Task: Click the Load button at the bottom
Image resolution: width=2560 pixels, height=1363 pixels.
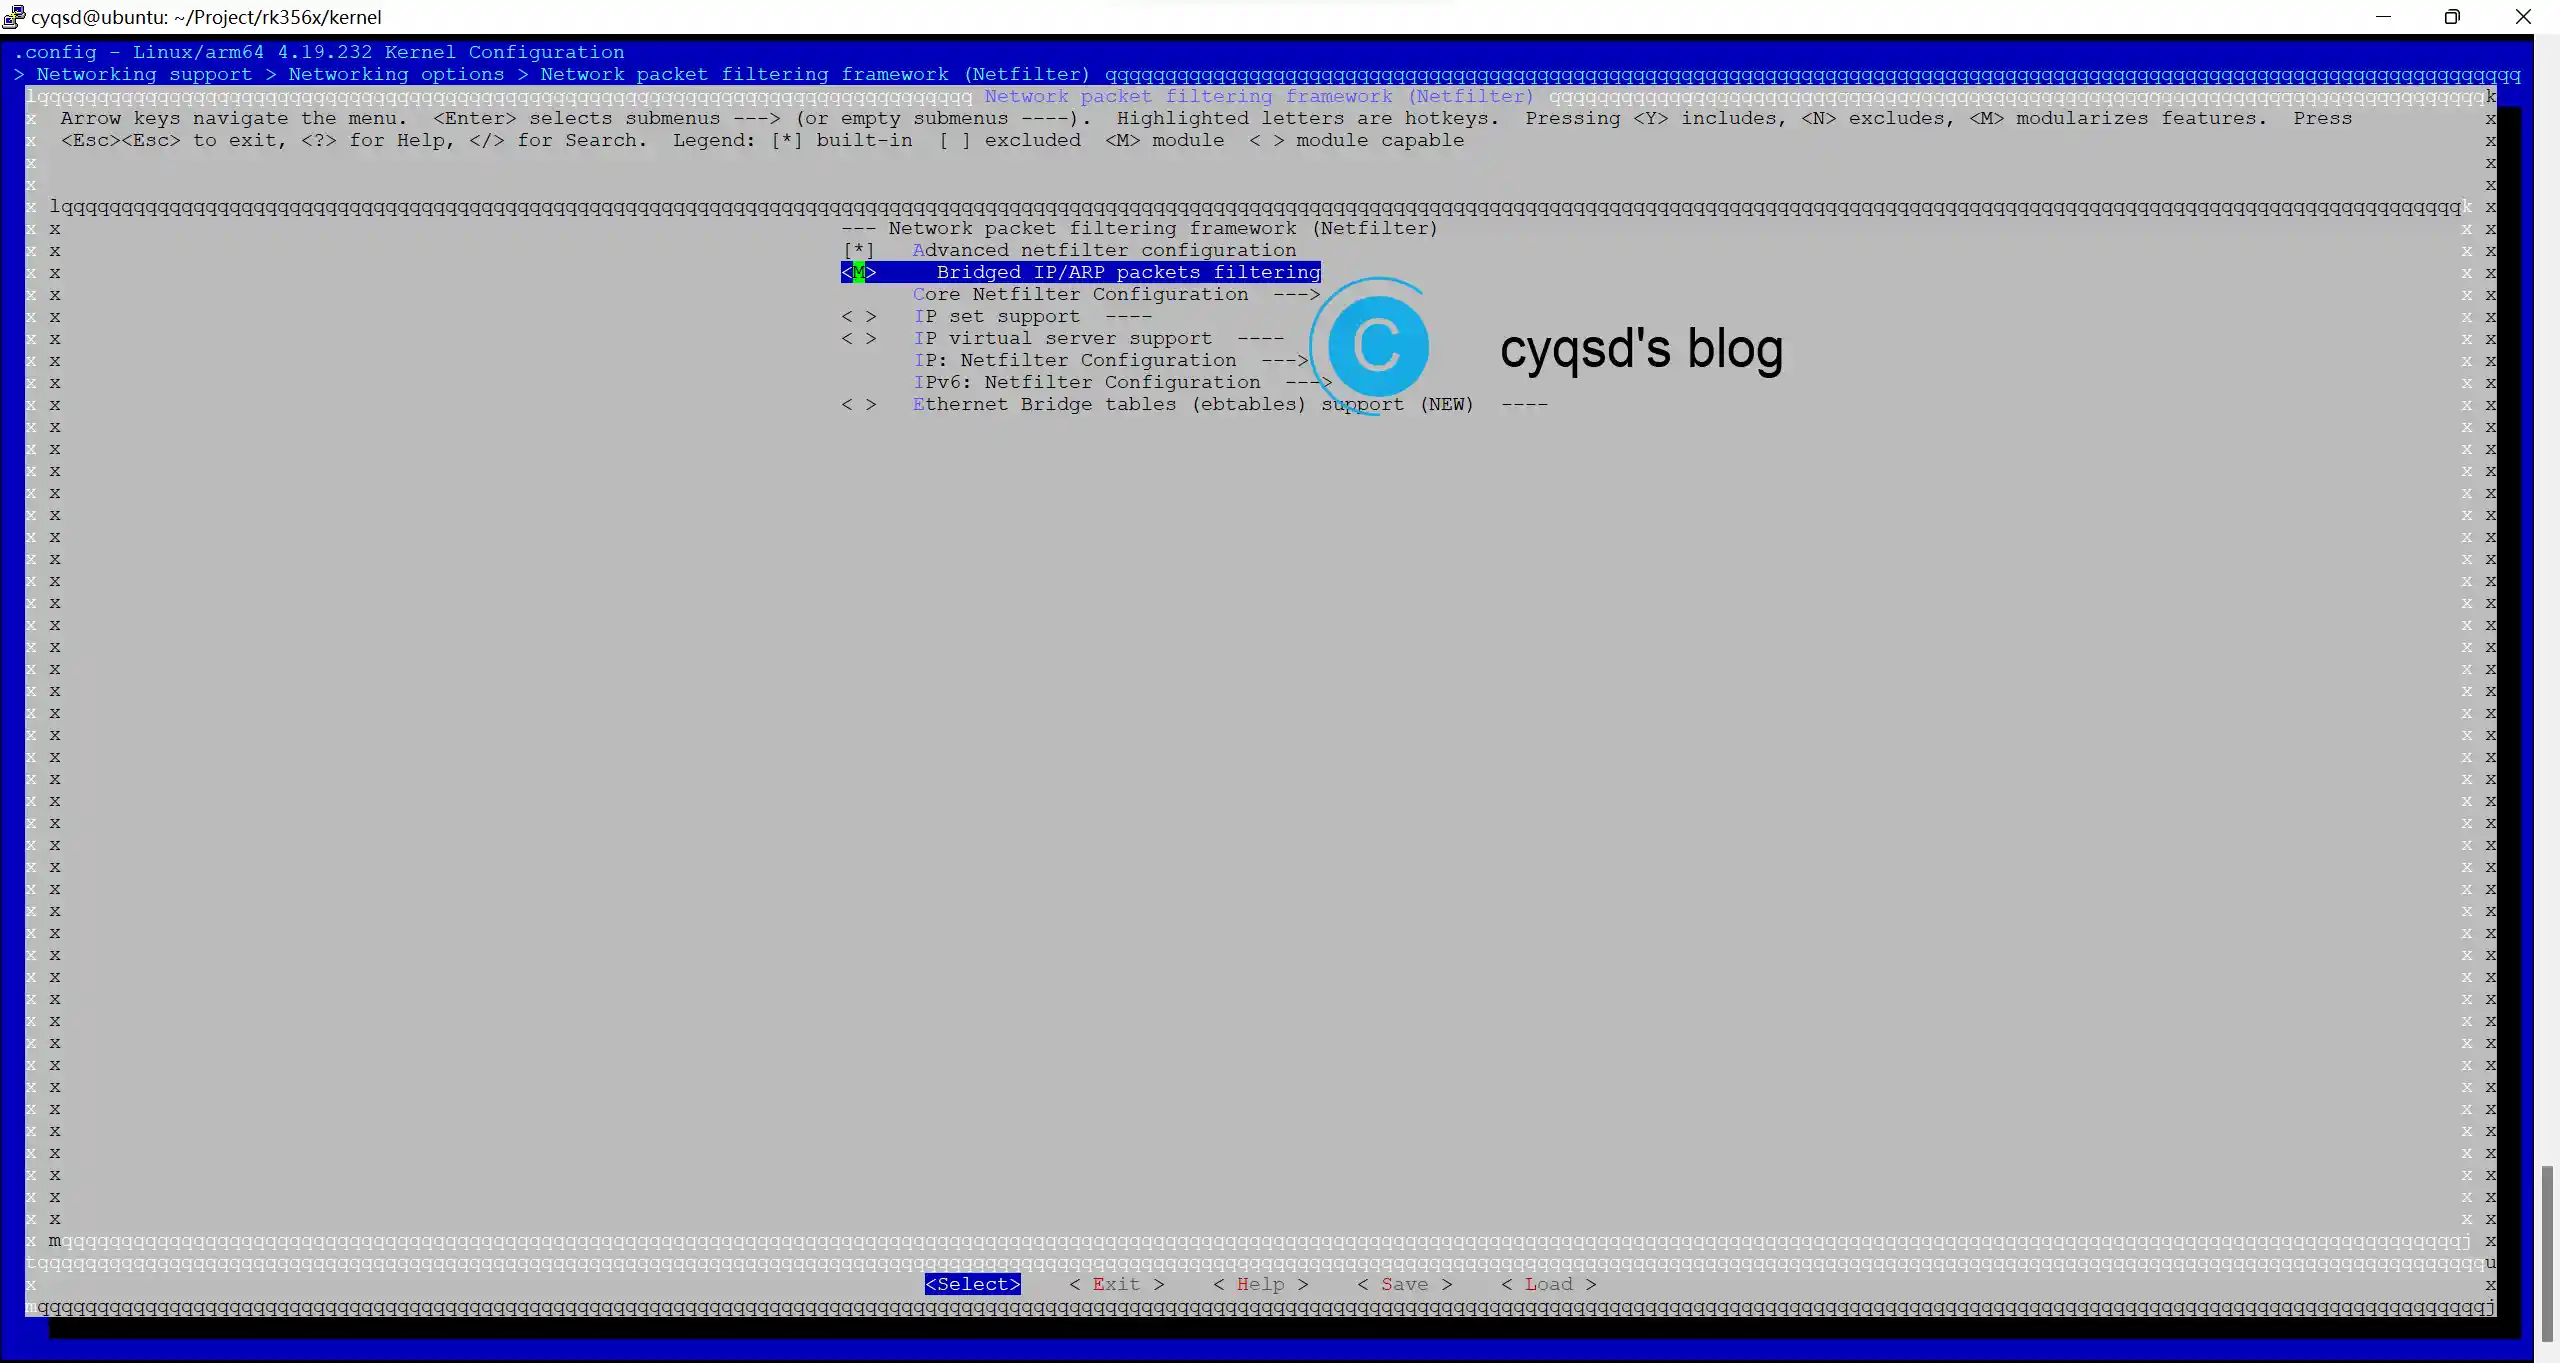Action: (1548, 1285)
